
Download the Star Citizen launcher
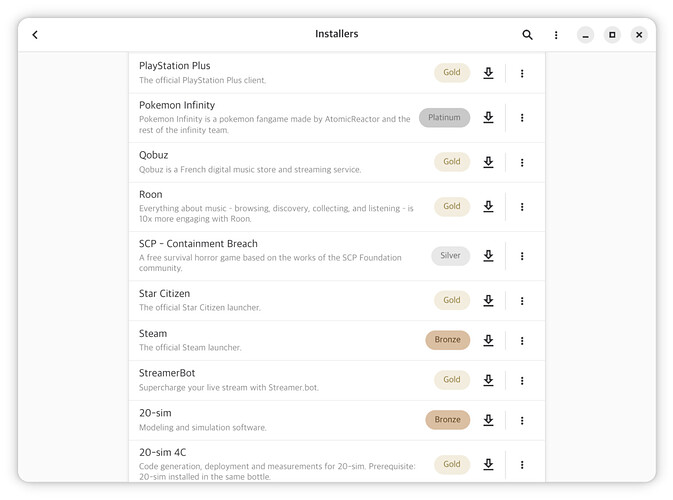[488, 300]
